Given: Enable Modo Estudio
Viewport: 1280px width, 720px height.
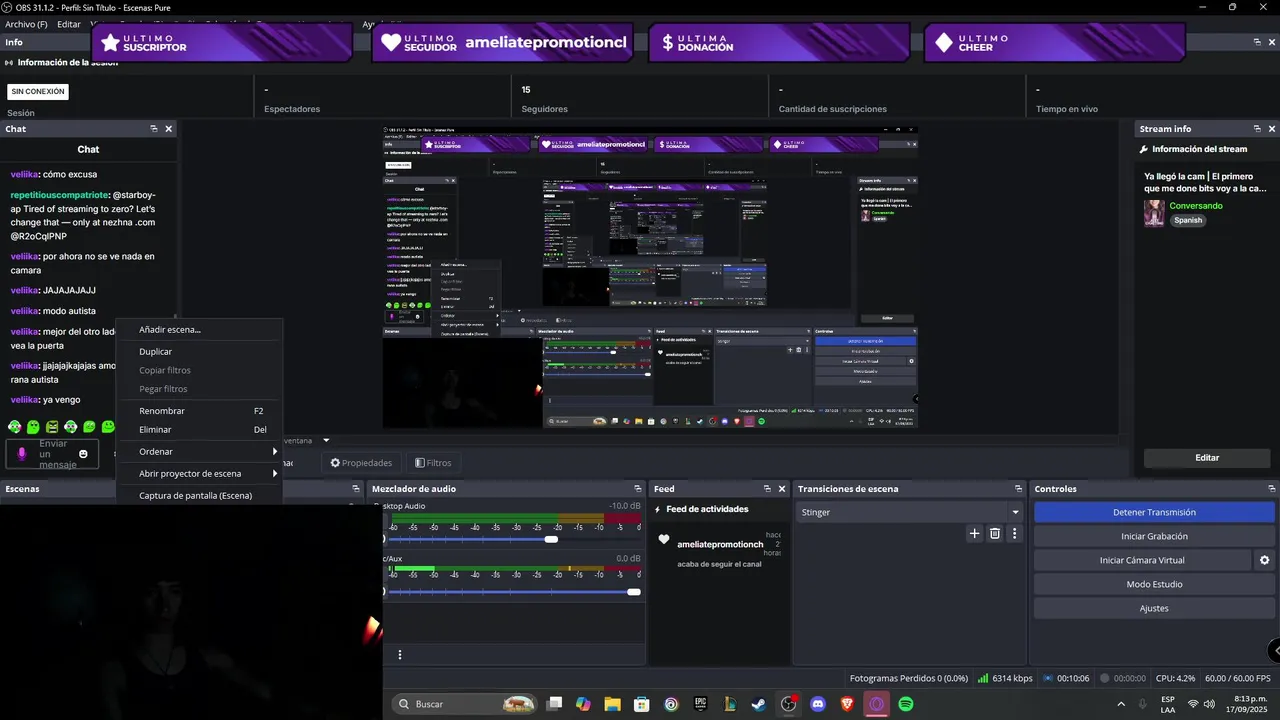Looking at the screenshot, I should [x=1154, y=584].
